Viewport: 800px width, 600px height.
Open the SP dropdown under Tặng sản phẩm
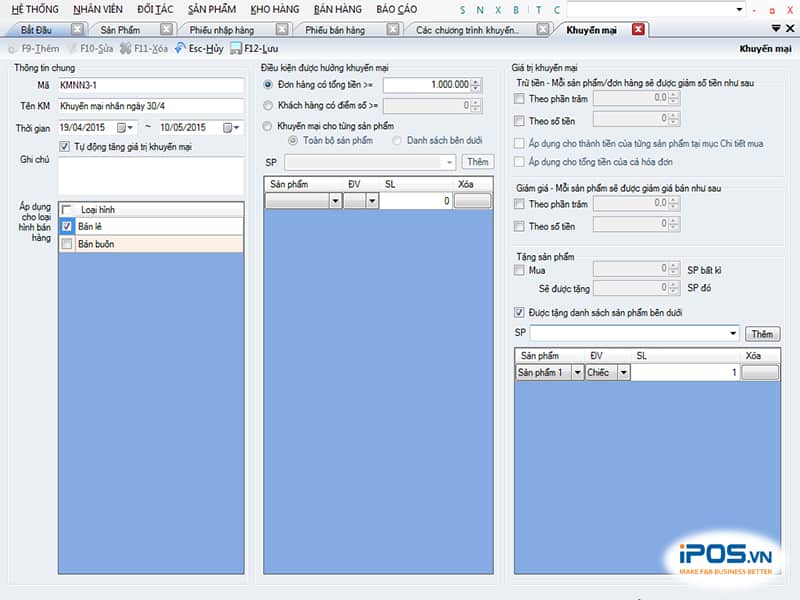click(734, 333)
